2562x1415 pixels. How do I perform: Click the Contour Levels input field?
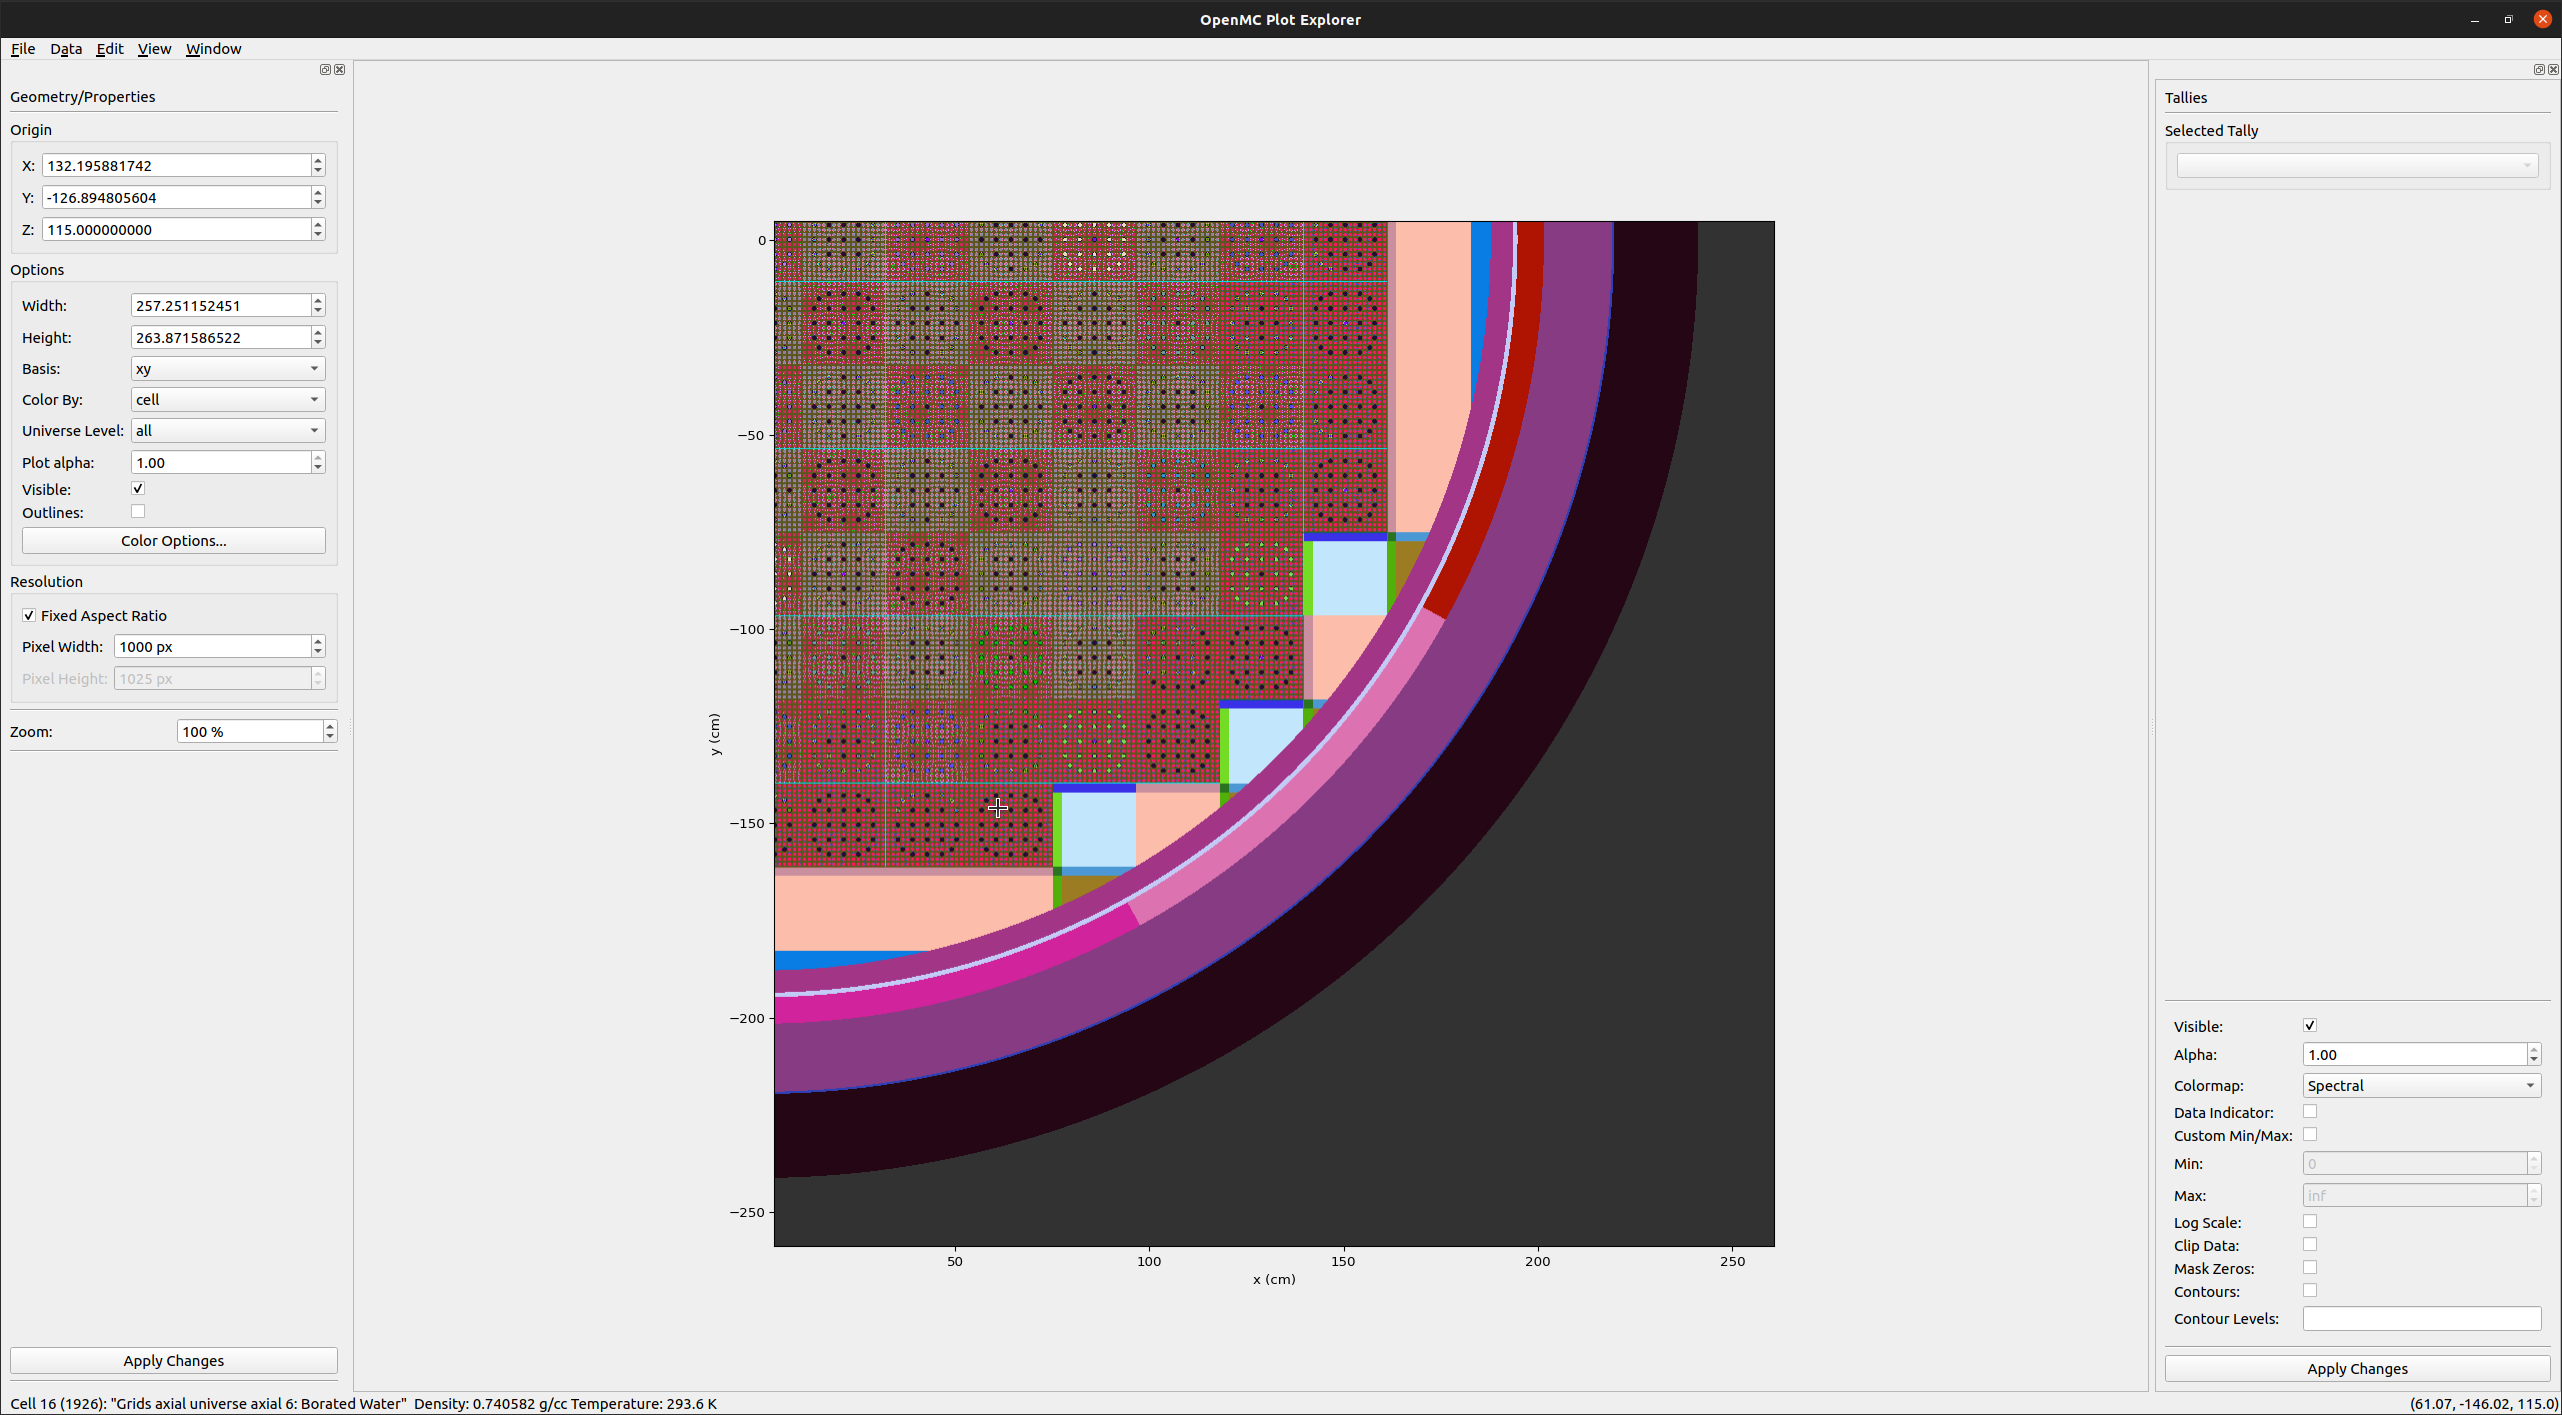(x=2420, y=1318)
